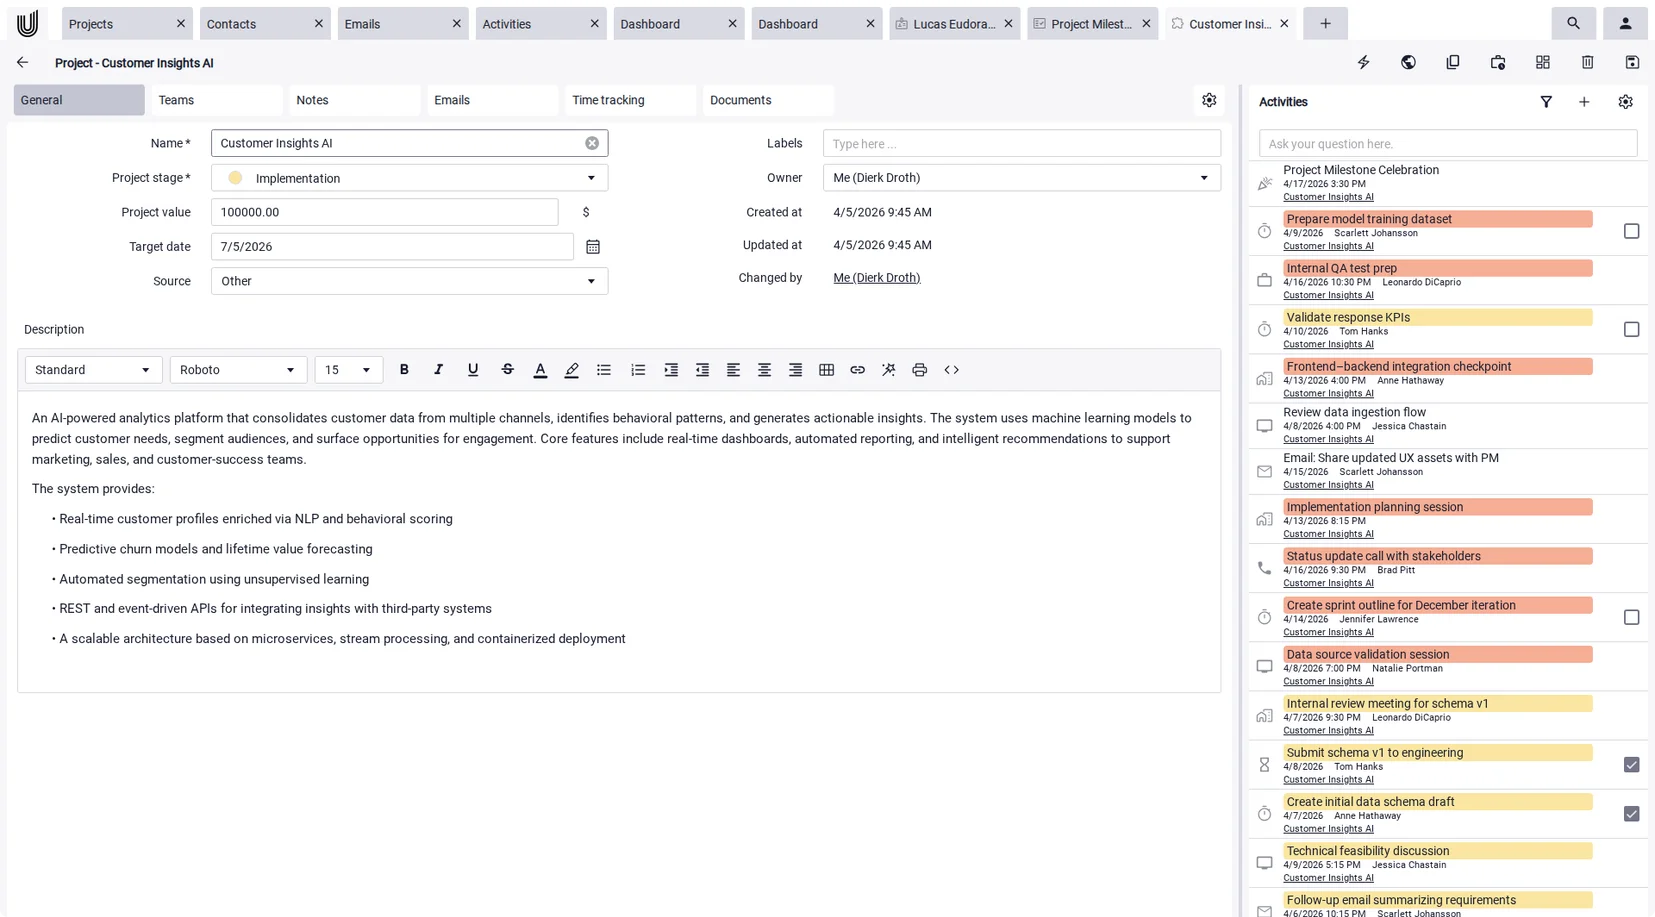Open the user profile menu
This screenshot has width=1655, height=917.
click(x=1625, y=23)
